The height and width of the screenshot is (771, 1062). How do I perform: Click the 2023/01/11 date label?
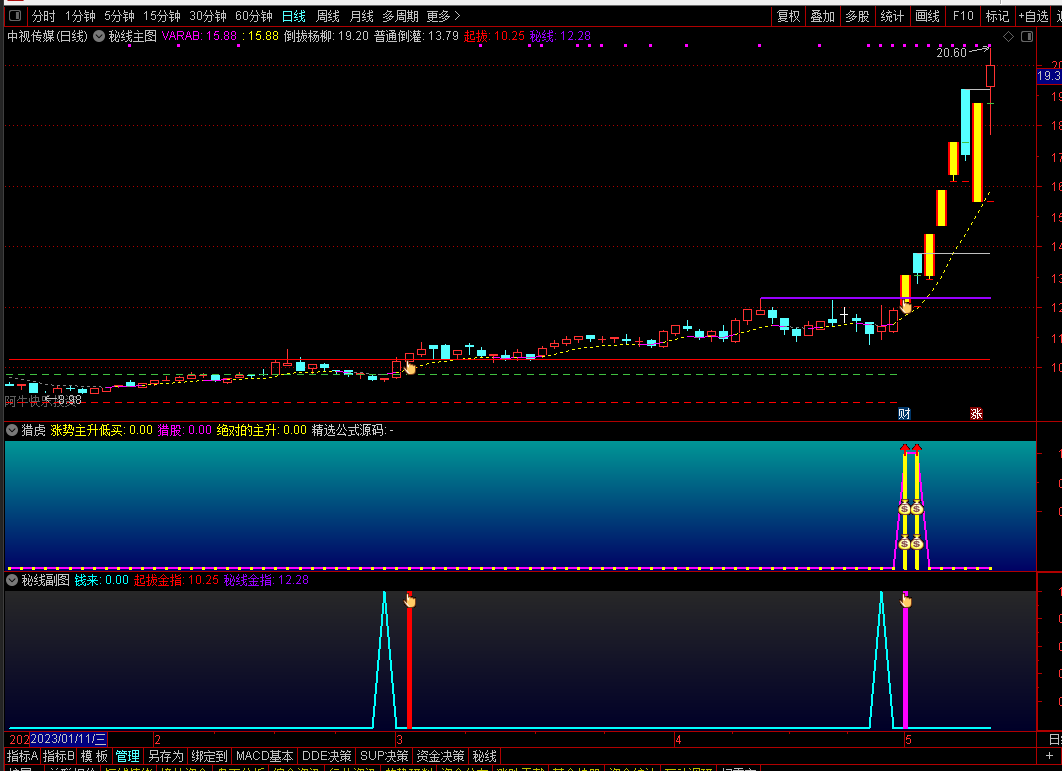point(68,738)
